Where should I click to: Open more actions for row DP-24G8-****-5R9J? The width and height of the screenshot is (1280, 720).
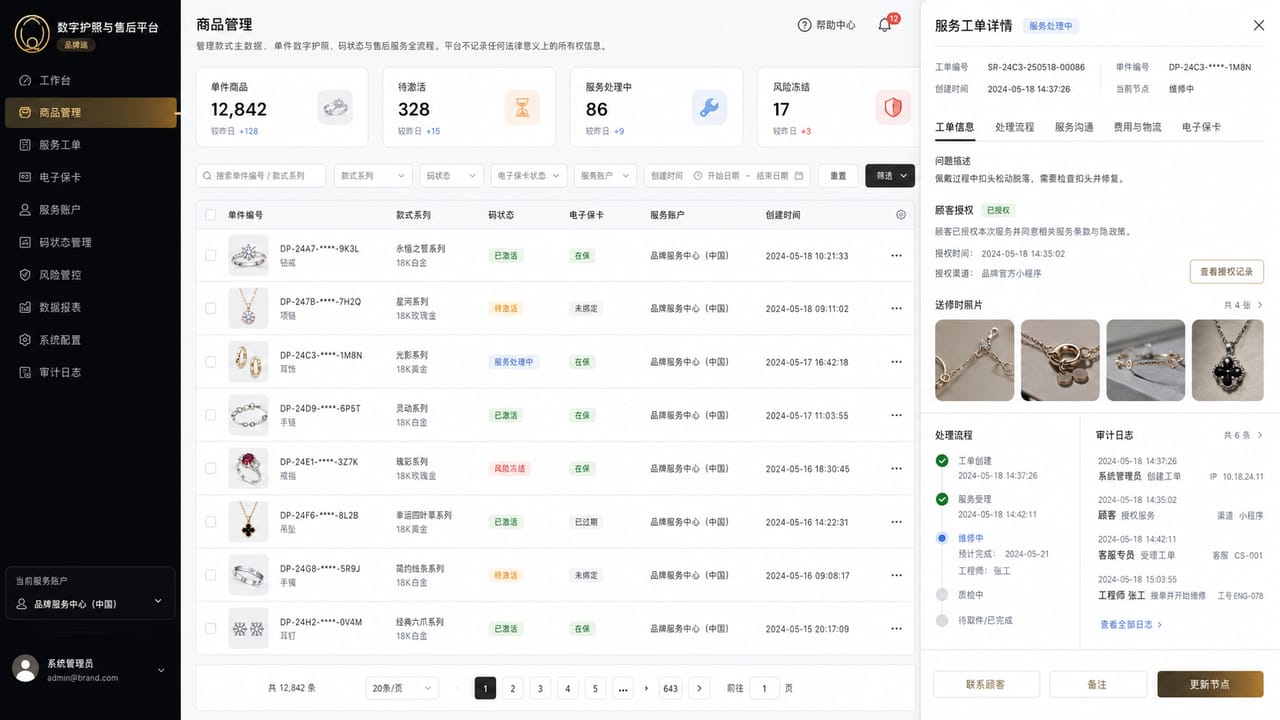click(x=896, y=575)
